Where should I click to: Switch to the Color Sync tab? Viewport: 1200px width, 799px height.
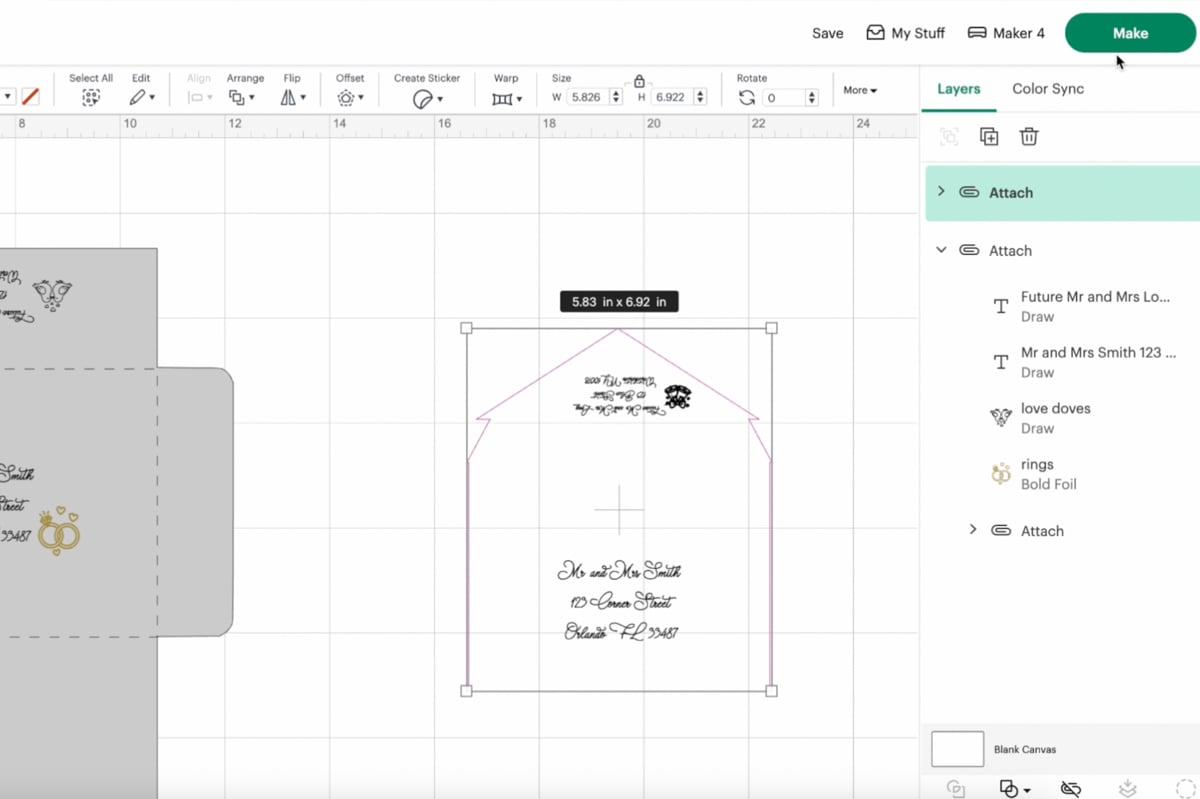(x=1047, y=88)
